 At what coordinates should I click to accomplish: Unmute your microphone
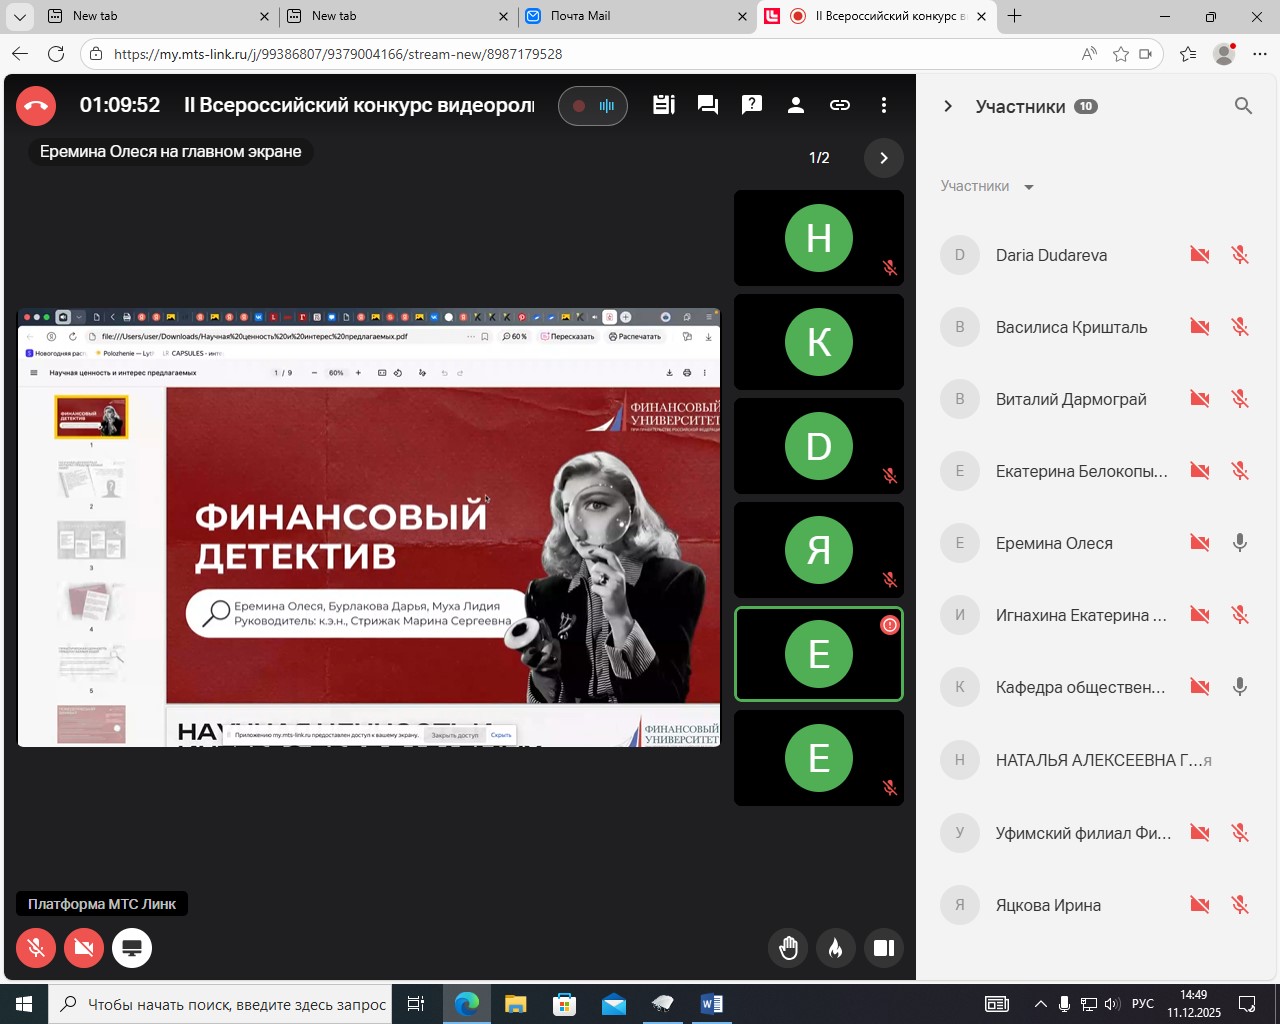pyautogui.click(x=36, y=948)
